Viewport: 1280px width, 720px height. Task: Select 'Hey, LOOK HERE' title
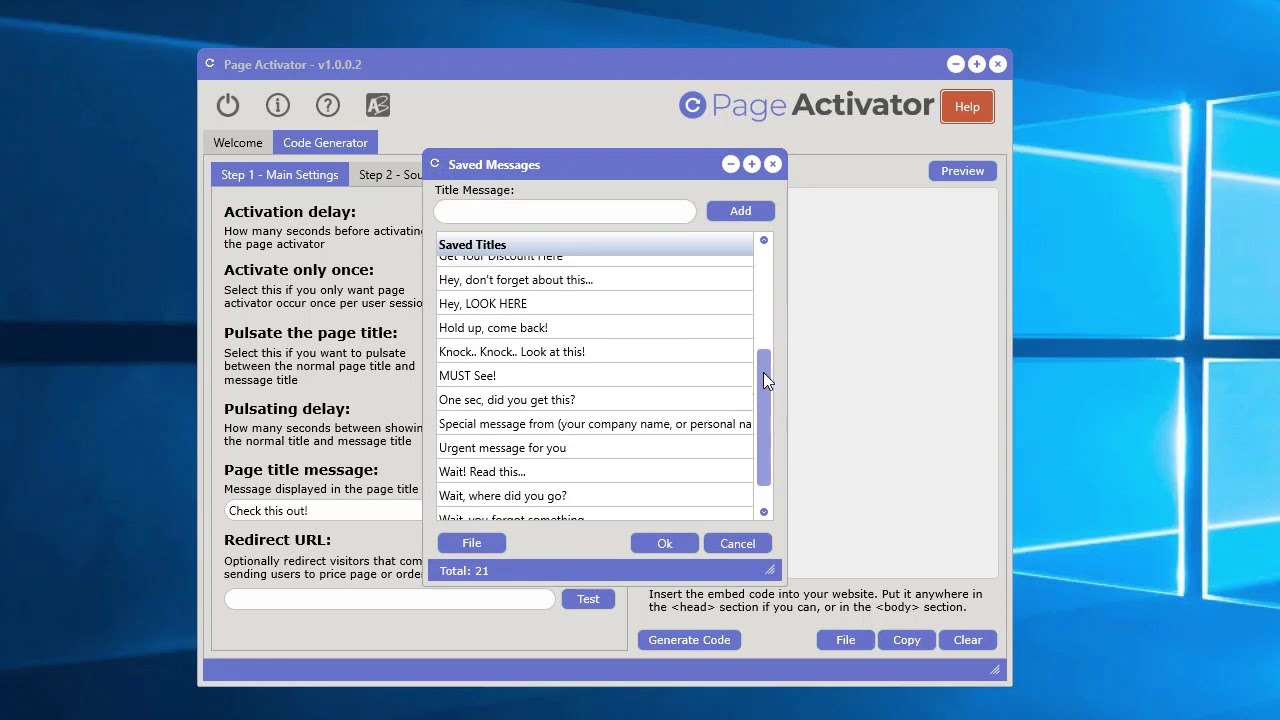[x=595, y=304]
